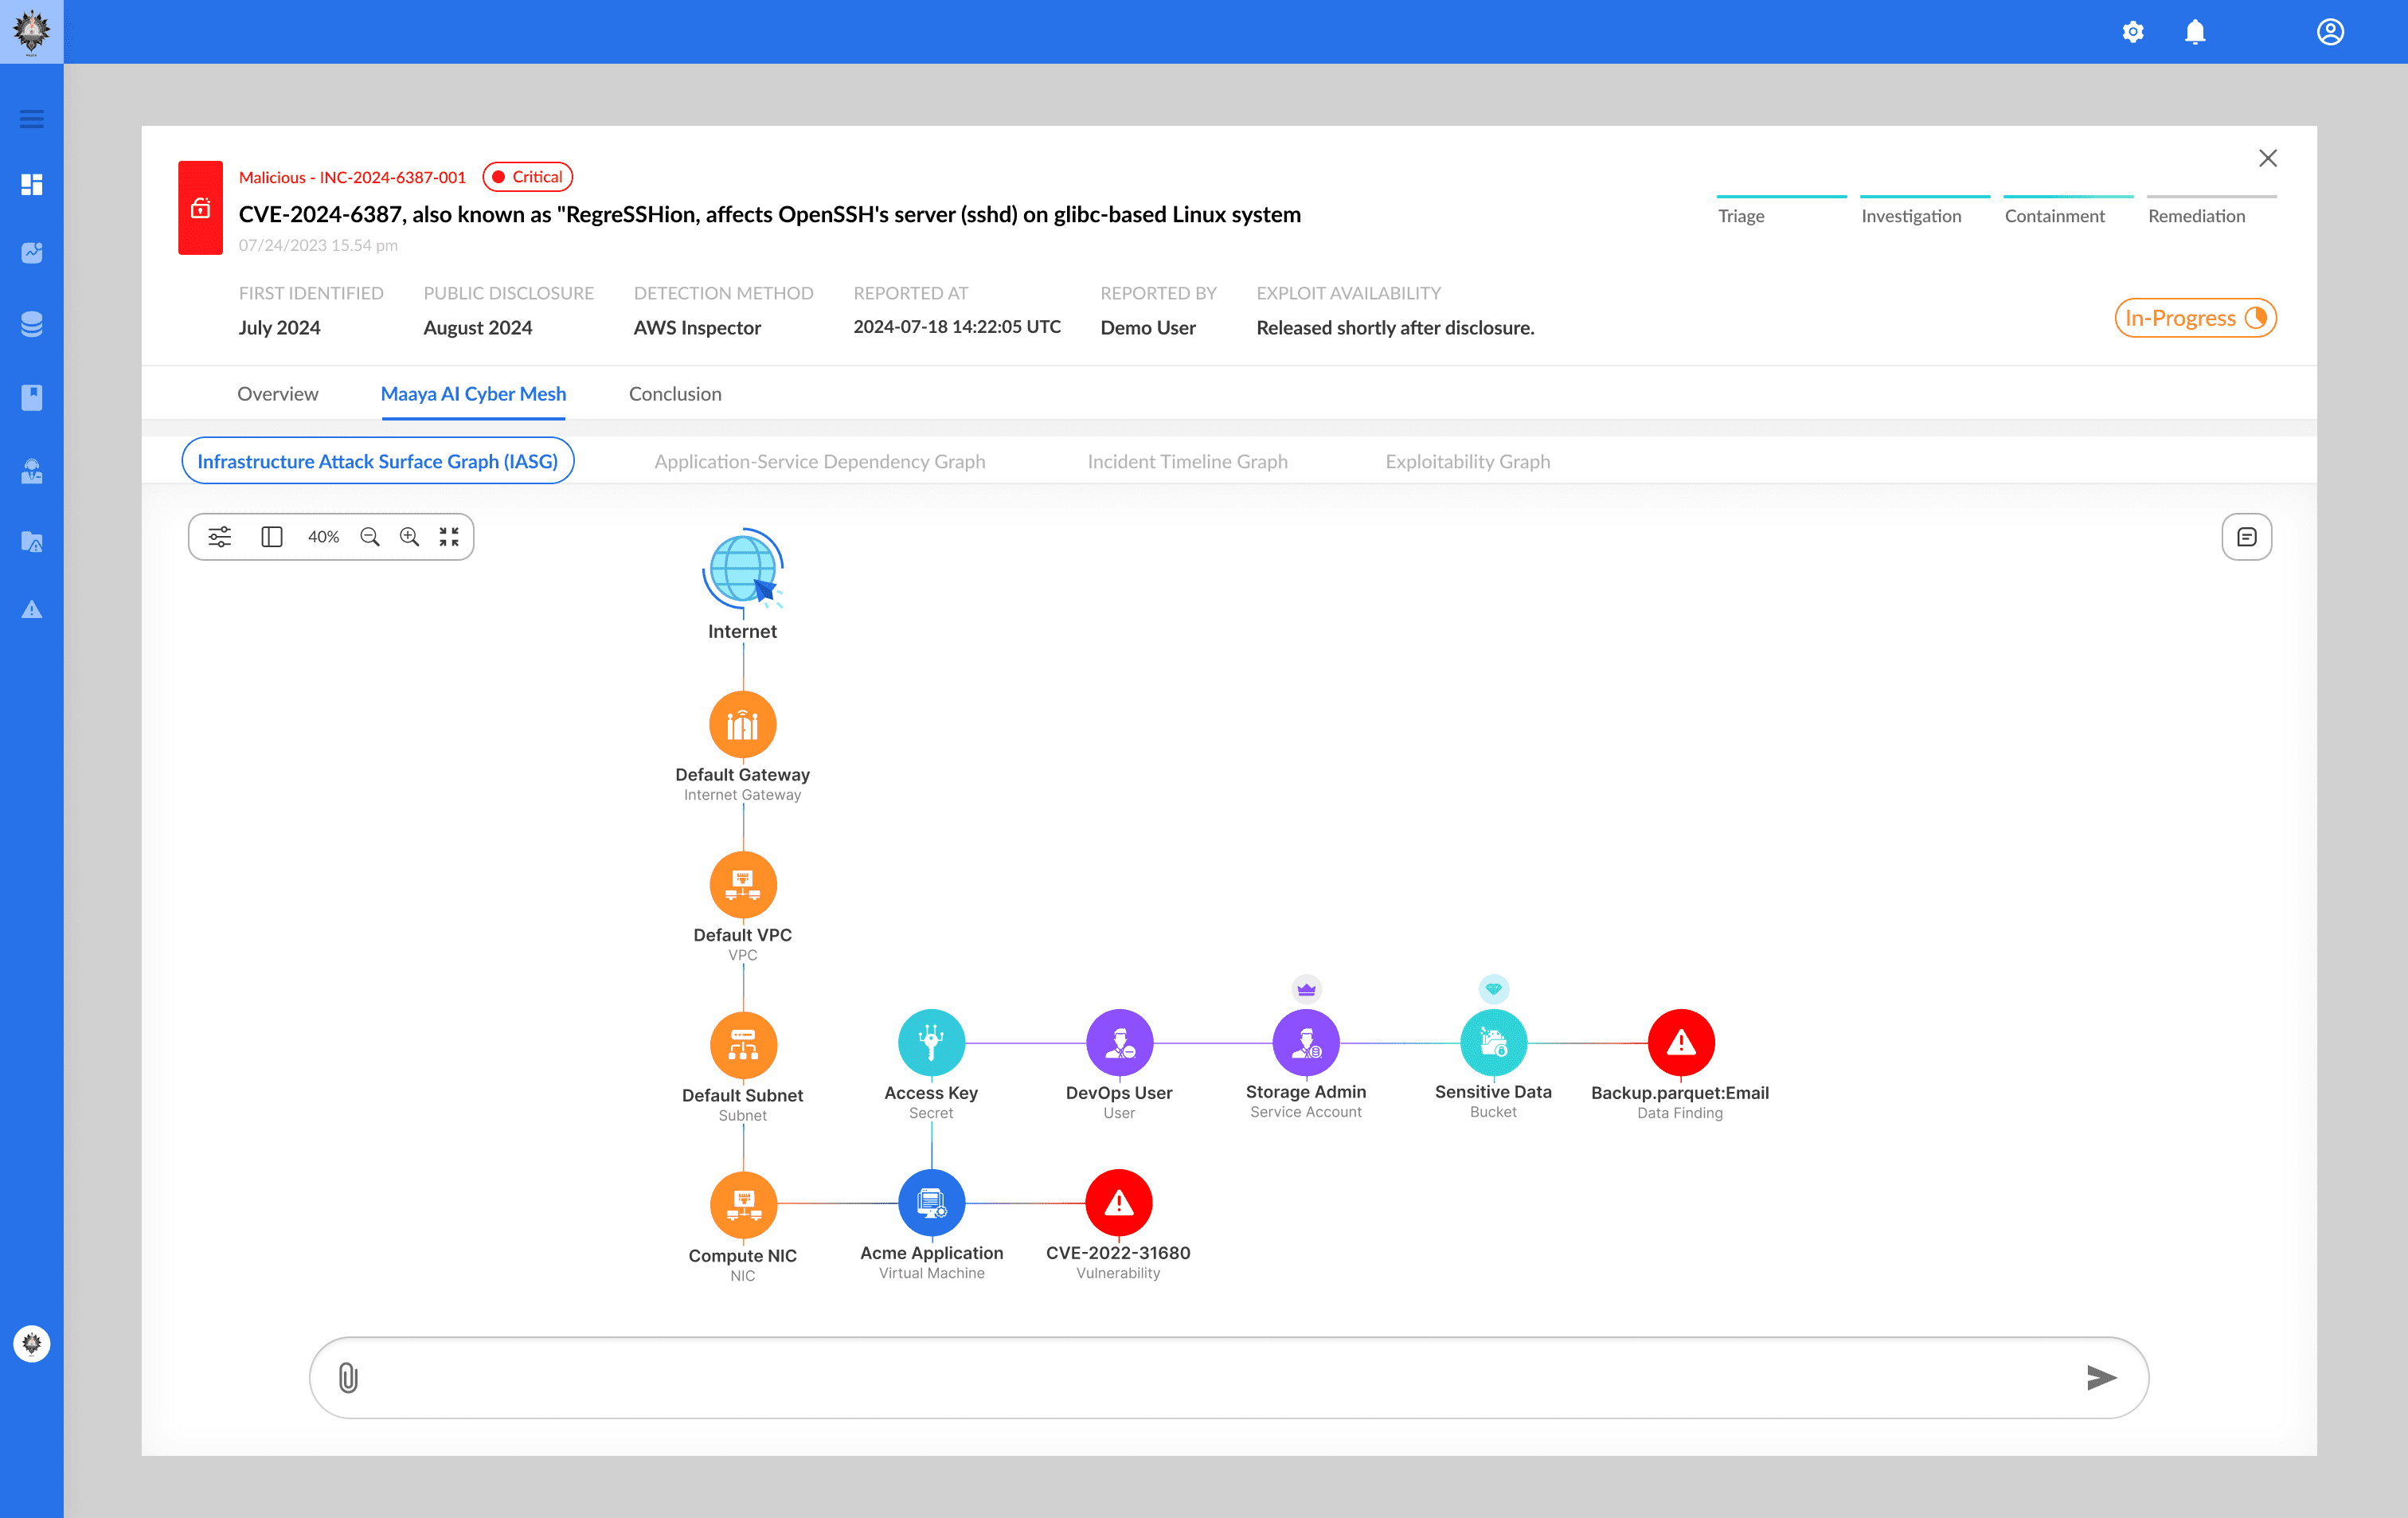Expand the hamburger sidebar menu
This screenshot has height=1518, width=2408.
pyautogui.click(x=31, y=119)
